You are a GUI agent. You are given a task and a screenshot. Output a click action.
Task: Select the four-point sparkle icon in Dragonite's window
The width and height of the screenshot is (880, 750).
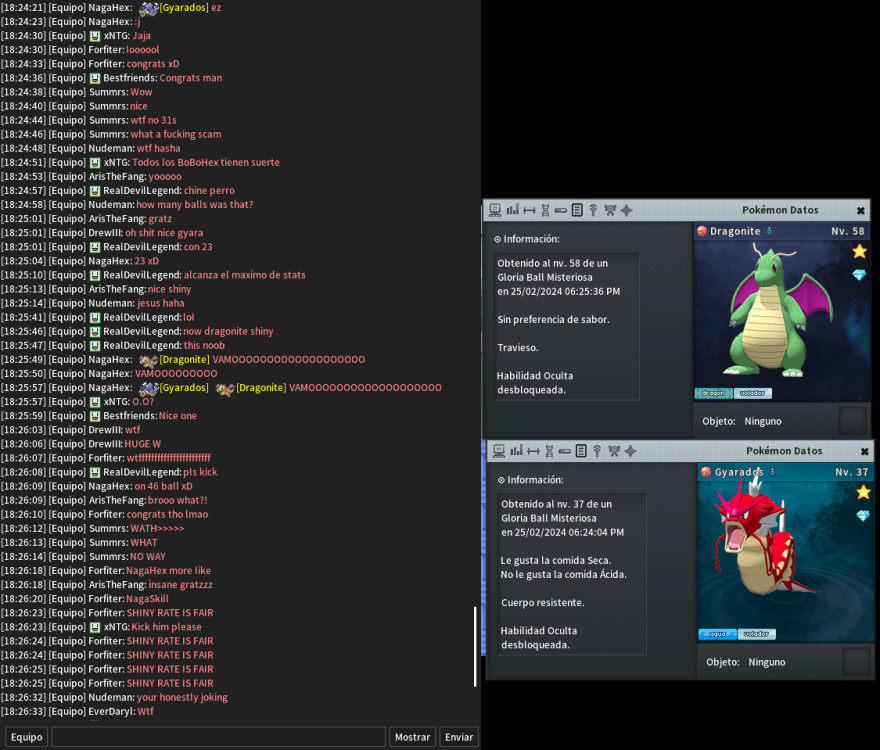click(627, 211)
